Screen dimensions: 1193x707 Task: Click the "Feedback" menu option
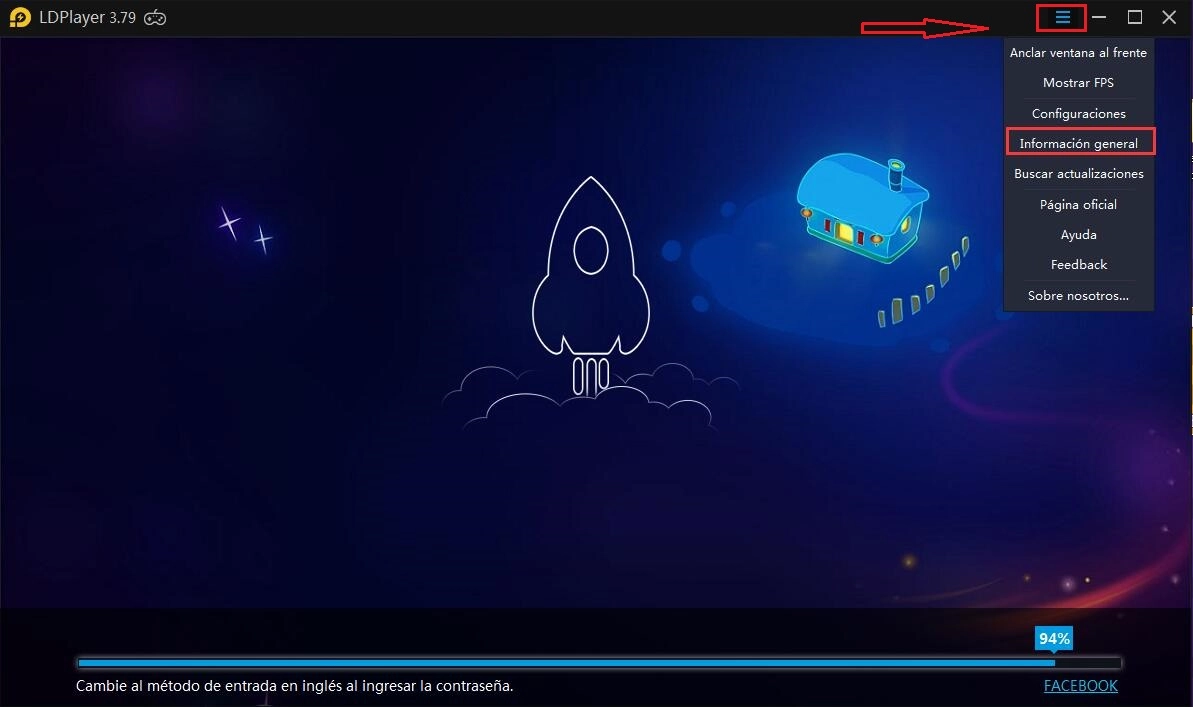pos(1078,264)
